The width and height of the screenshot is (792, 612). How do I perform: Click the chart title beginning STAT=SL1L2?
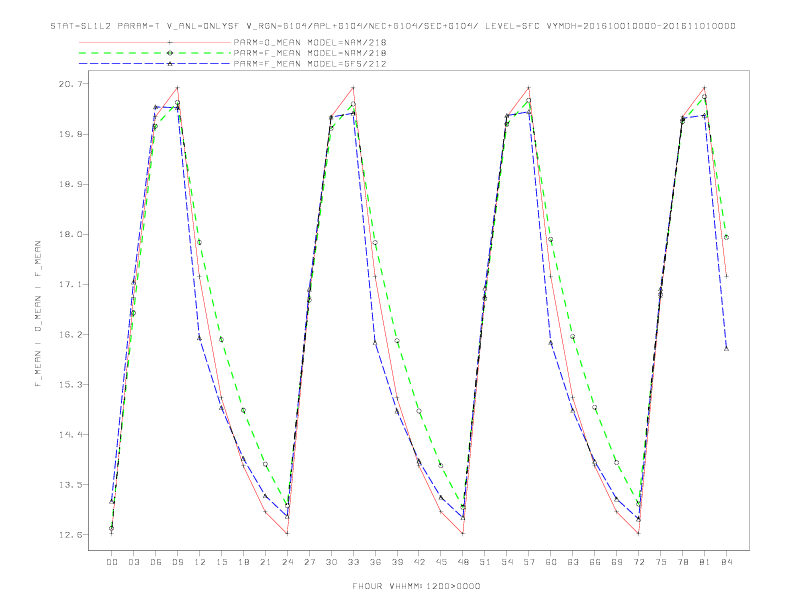[393, 26]
